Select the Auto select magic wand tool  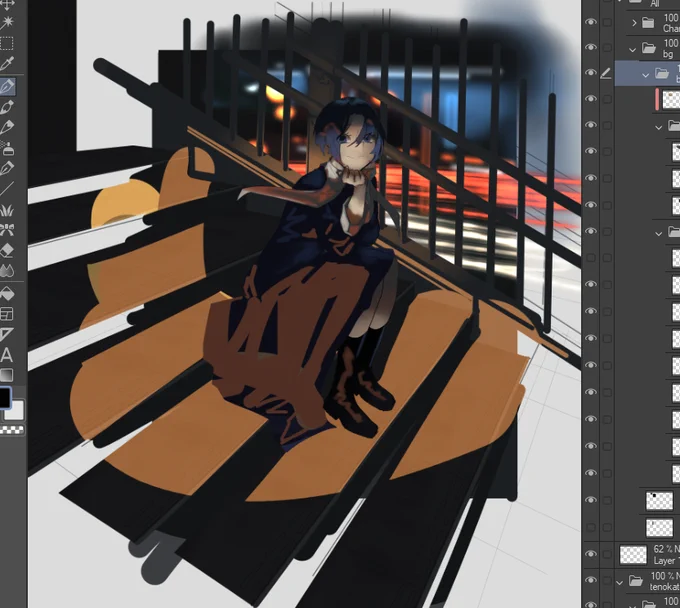coord(7,23)
